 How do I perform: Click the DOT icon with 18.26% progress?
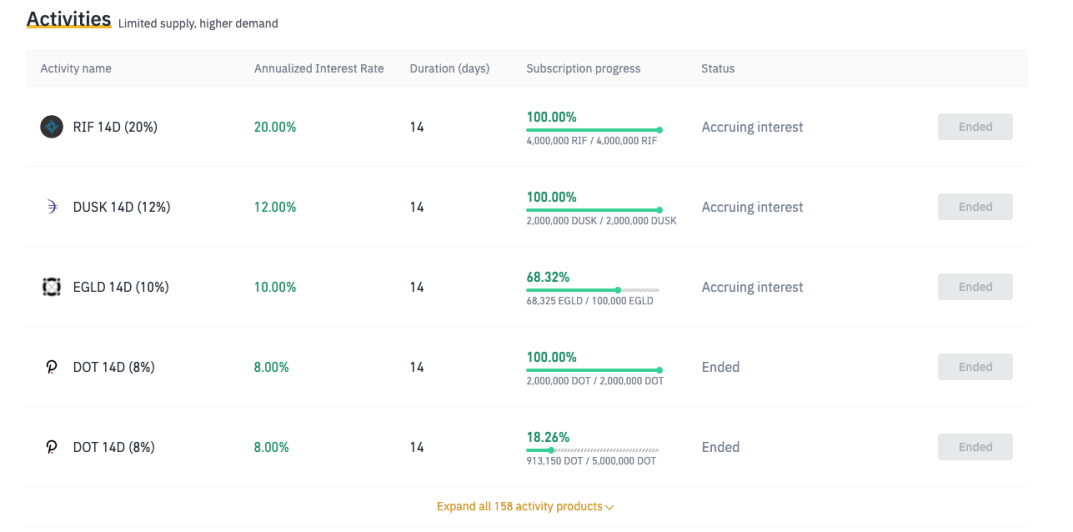51,447
